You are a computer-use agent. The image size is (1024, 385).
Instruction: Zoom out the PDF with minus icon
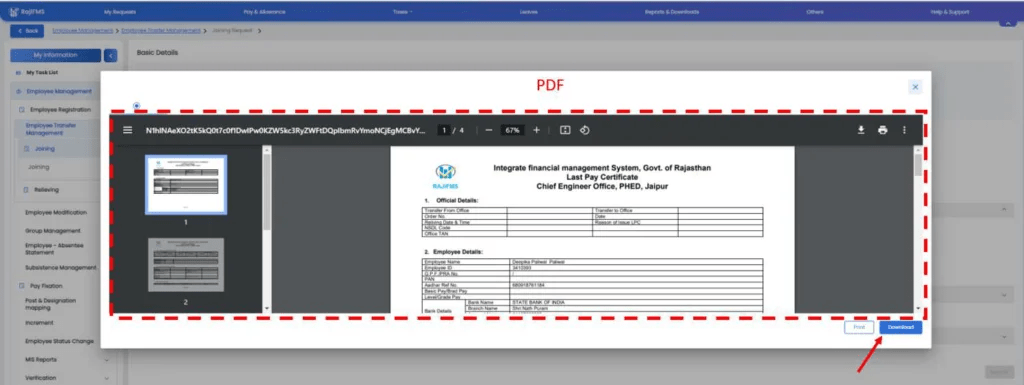[x=488, y=130]
